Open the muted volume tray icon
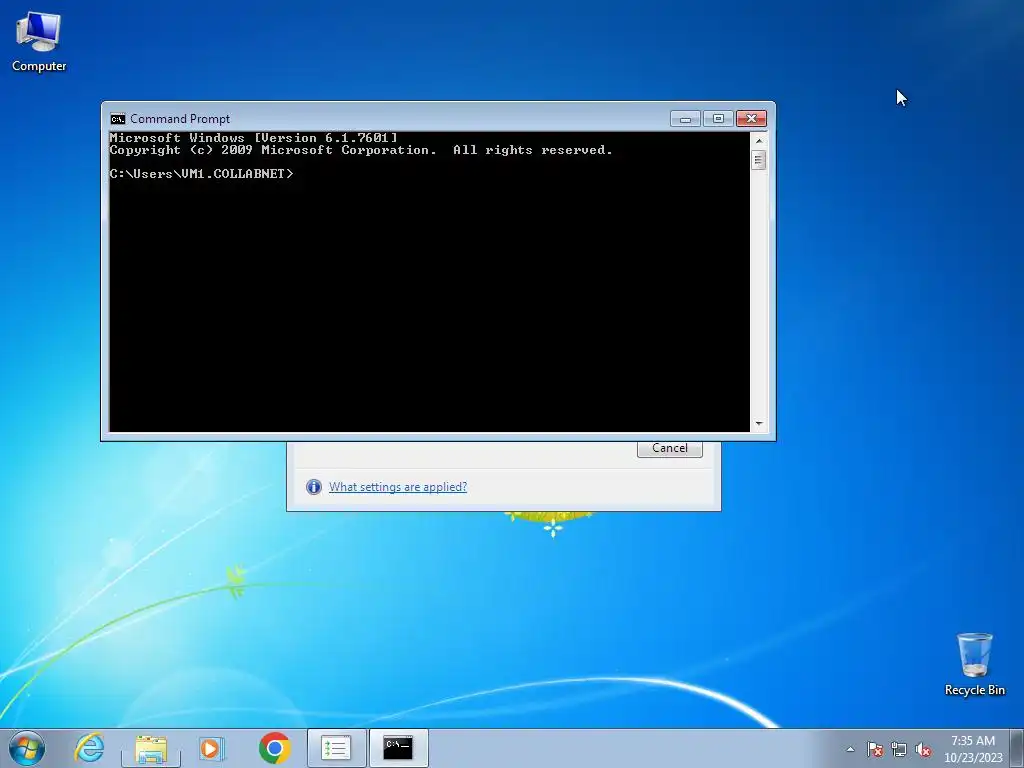The width and height of the screenshot is (1024, 768). [x=923, y=749]
